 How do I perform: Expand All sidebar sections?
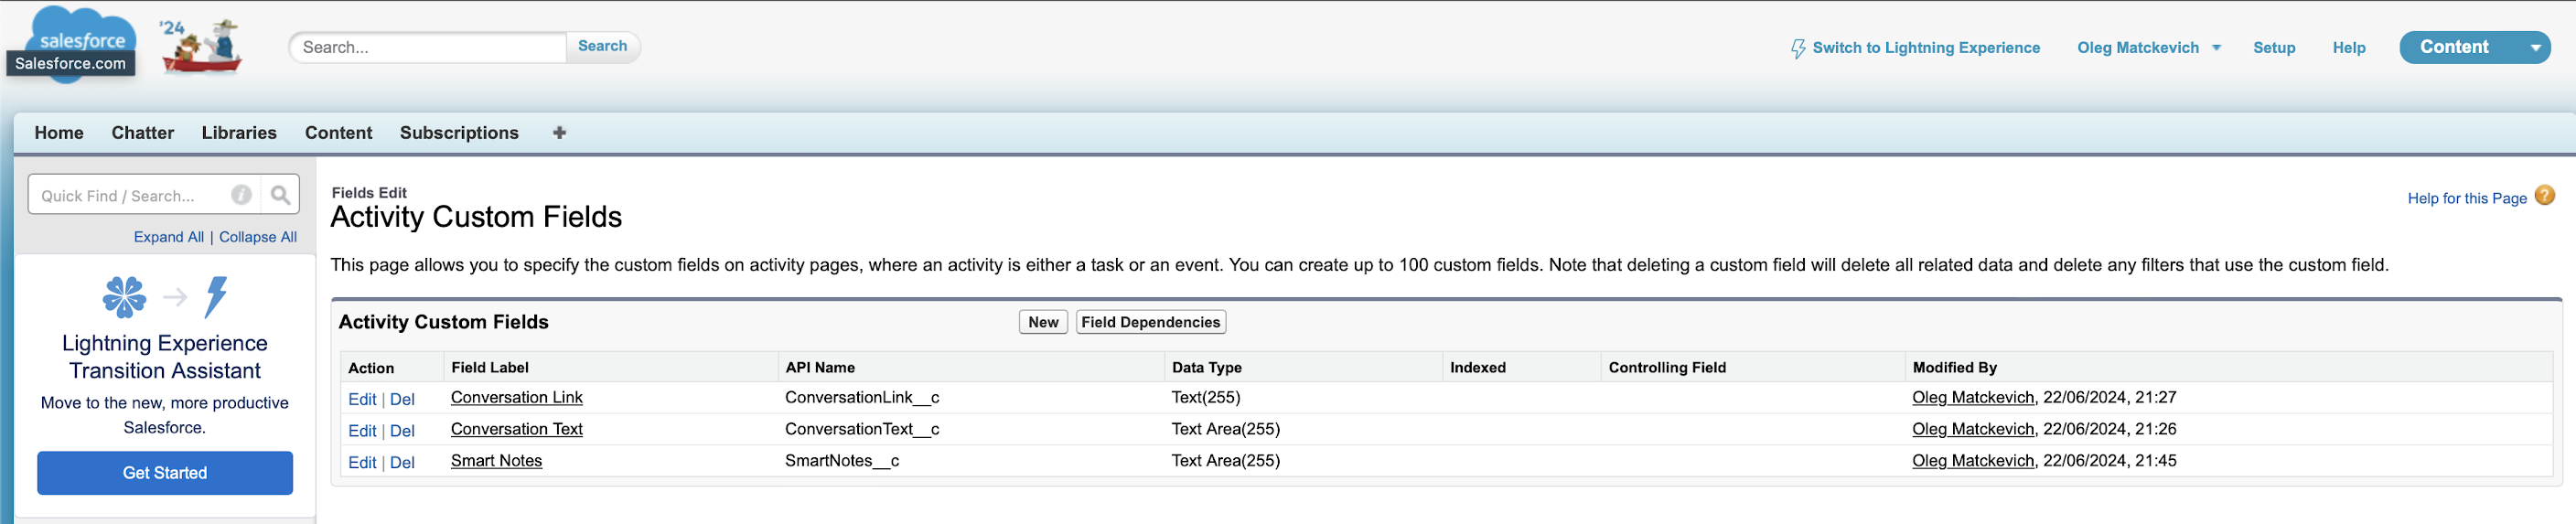click(168, 237)
